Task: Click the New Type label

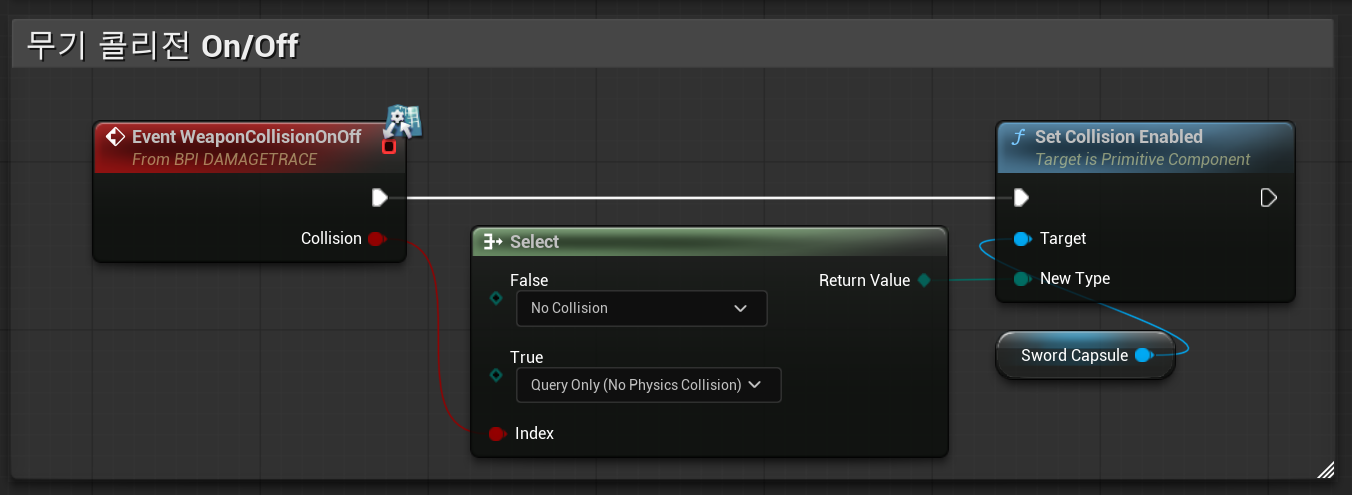Action: point(1075,278)
